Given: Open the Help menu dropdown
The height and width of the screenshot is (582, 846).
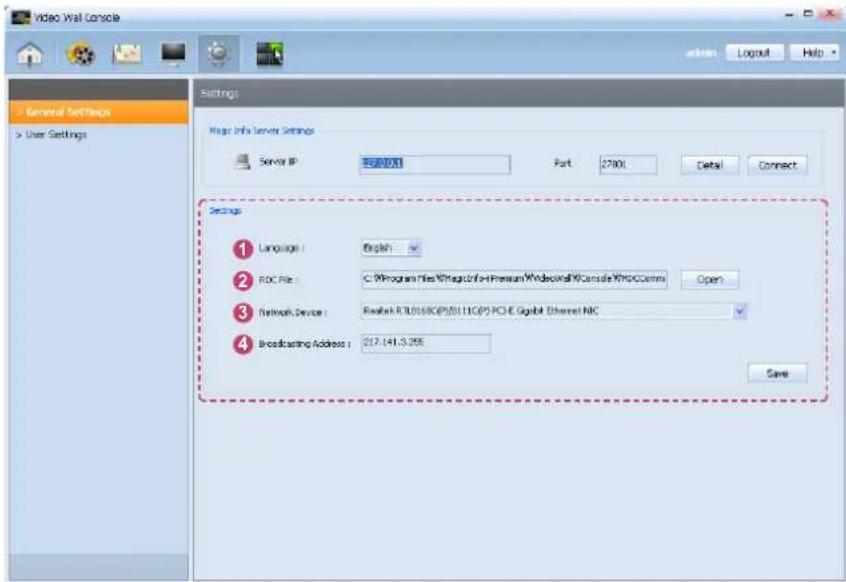Looking at the screenshot, I should tap(815, 53).
